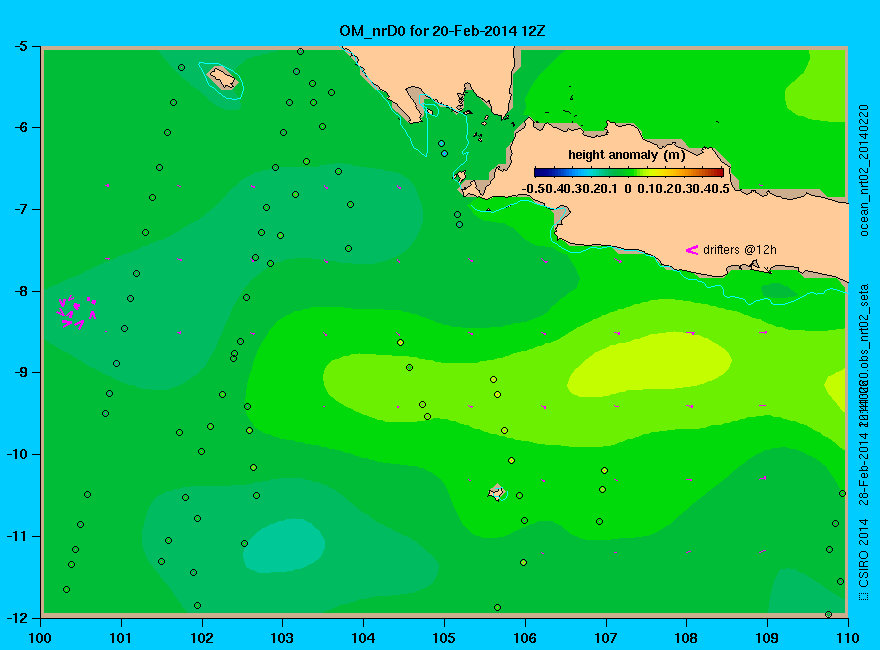Click longitude tick label 101

point(121,638)
